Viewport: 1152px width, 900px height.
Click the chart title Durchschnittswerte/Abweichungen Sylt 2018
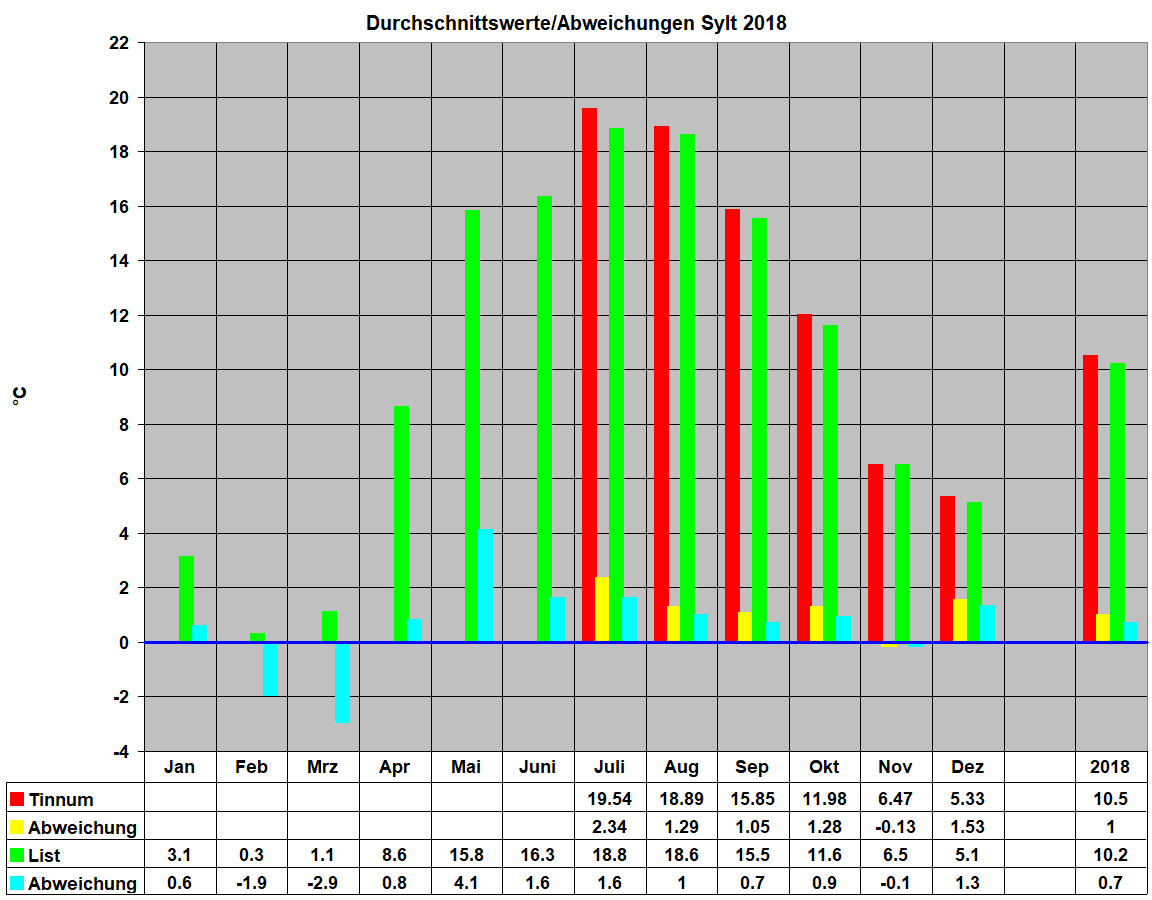[576, 23]
